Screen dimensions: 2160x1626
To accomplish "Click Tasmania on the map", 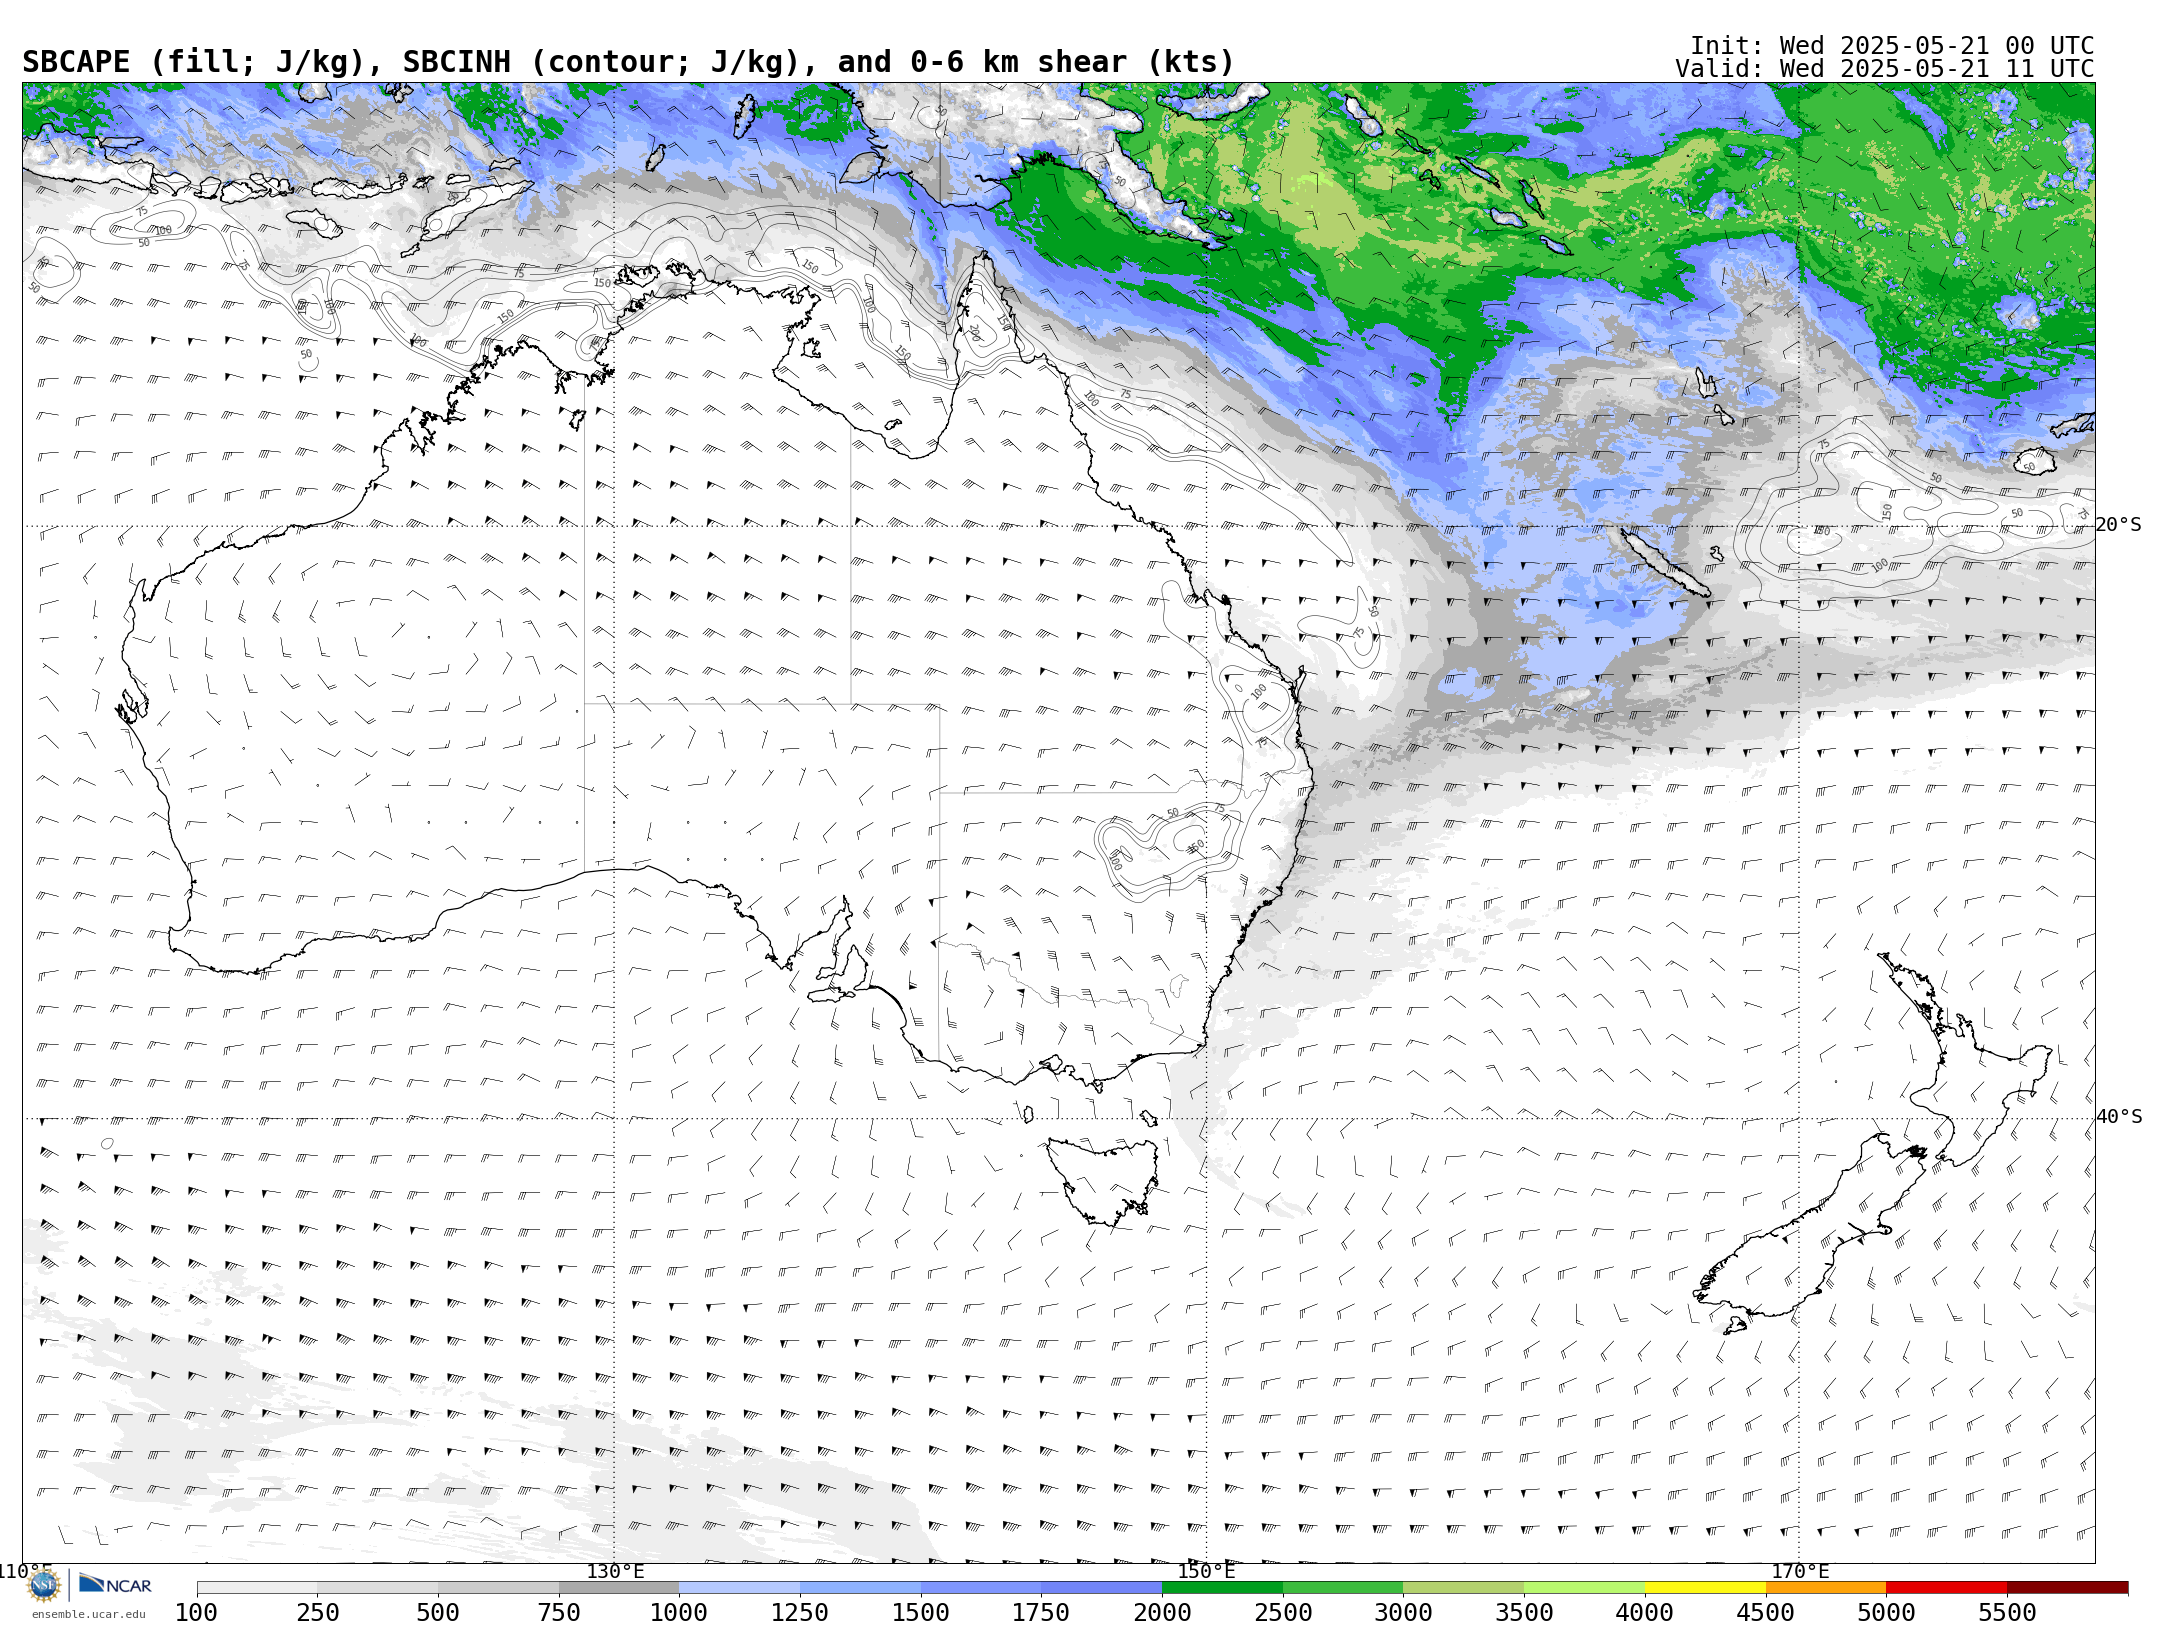I will point(1105,1180).
